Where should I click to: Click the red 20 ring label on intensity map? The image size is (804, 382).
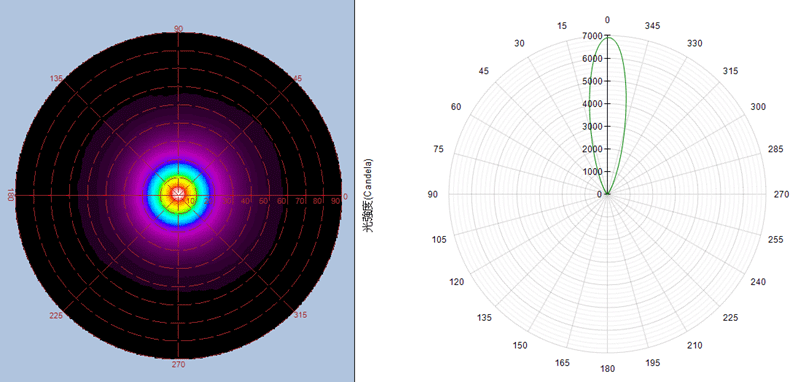(x=208, y=201)
